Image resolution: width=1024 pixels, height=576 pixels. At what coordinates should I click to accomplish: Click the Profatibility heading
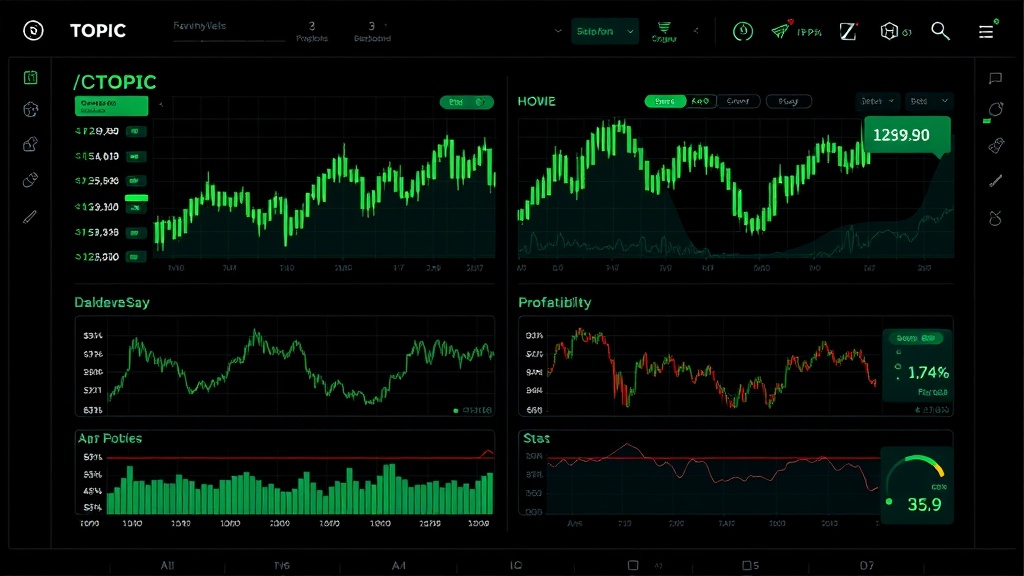(x=554, y=302)
